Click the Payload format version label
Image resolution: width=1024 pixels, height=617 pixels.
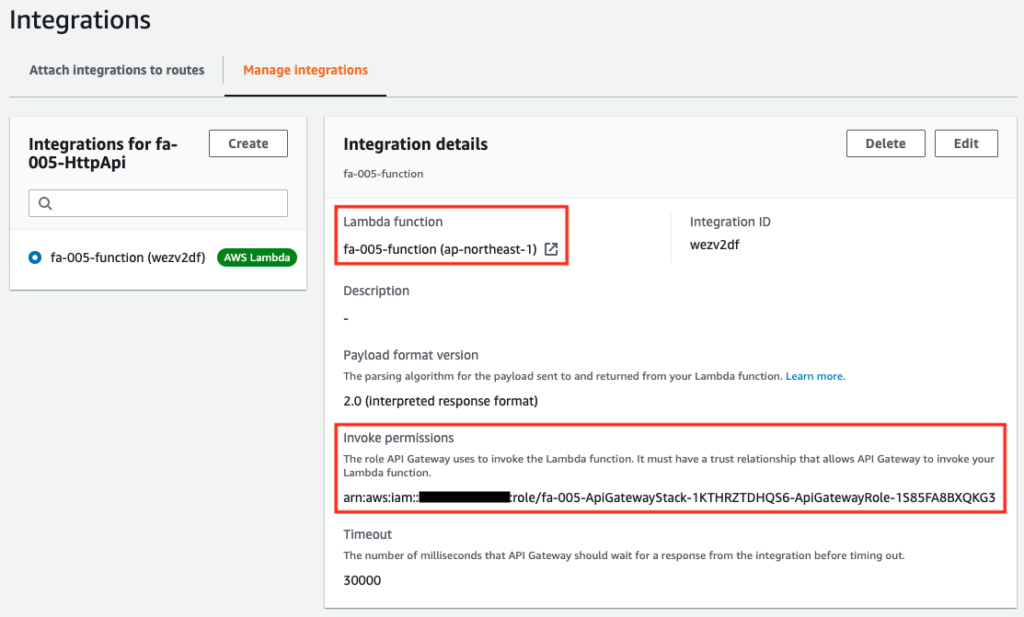click(x=411, y=355)
